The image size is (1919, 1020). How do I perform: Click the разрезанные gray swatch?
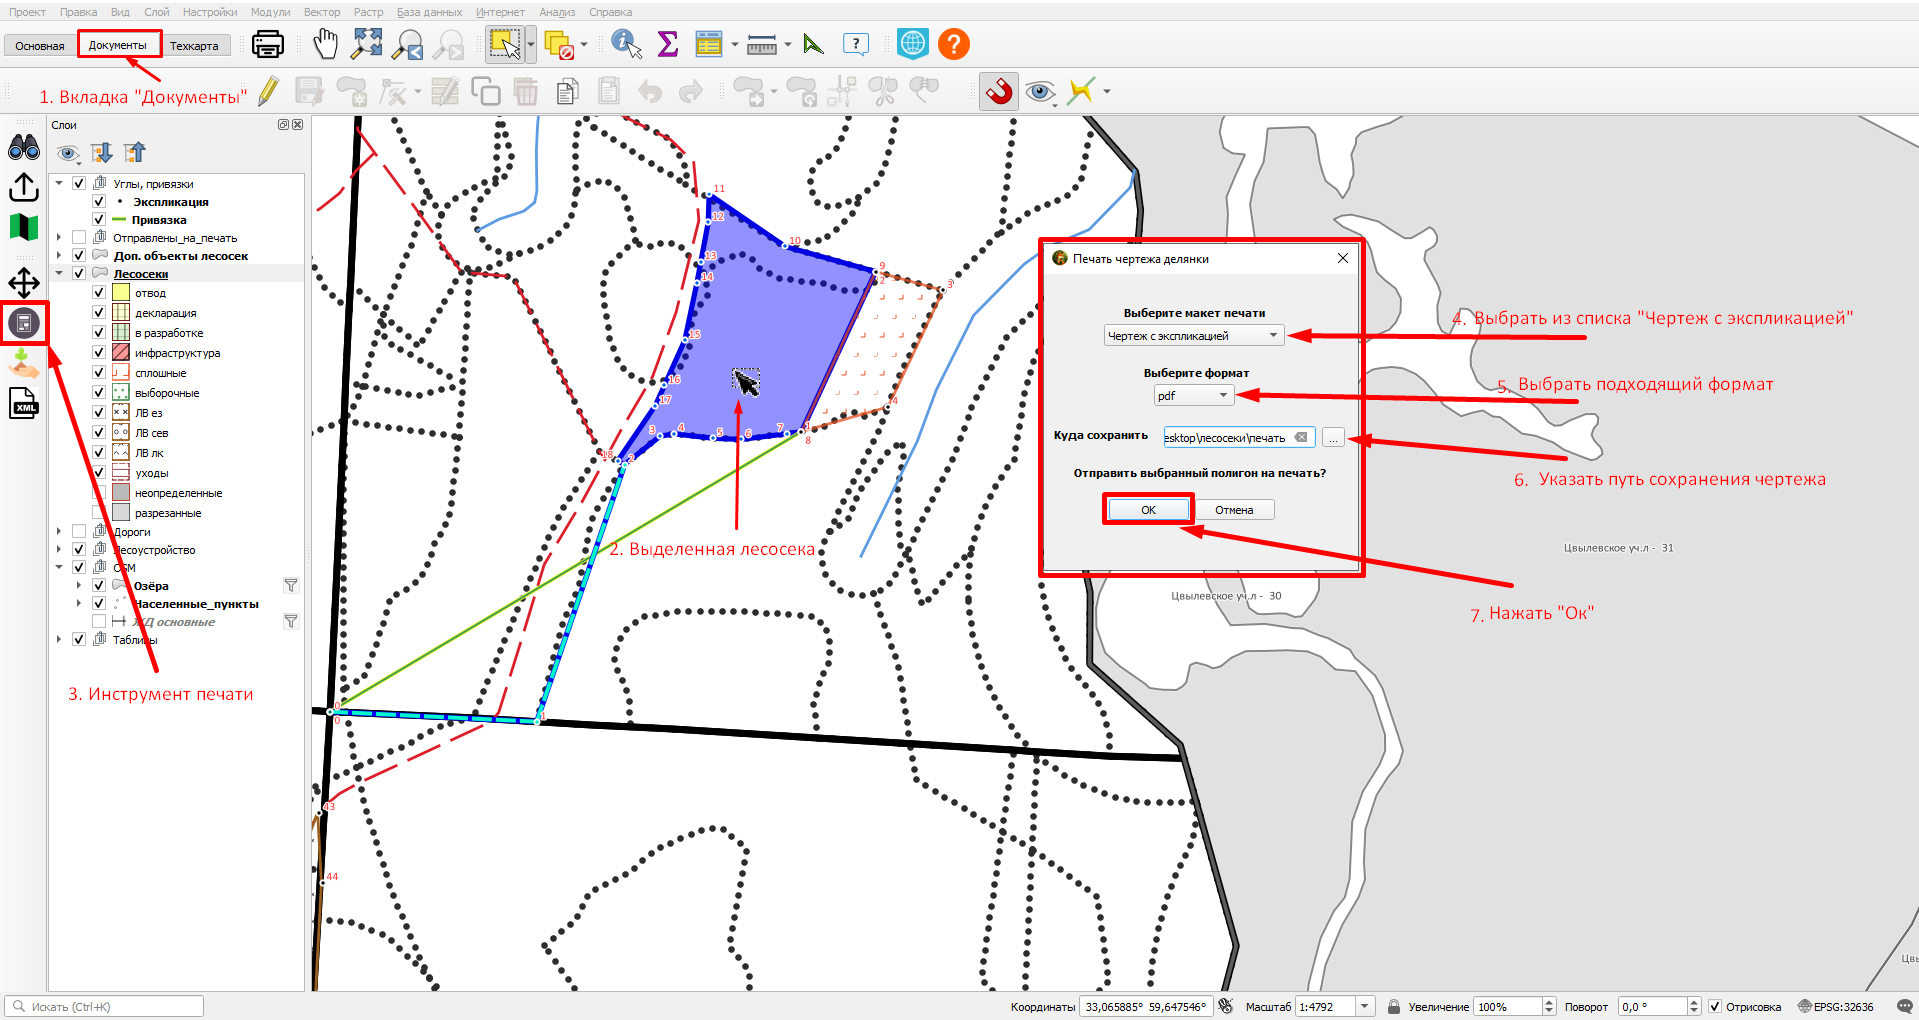point(121,513)
